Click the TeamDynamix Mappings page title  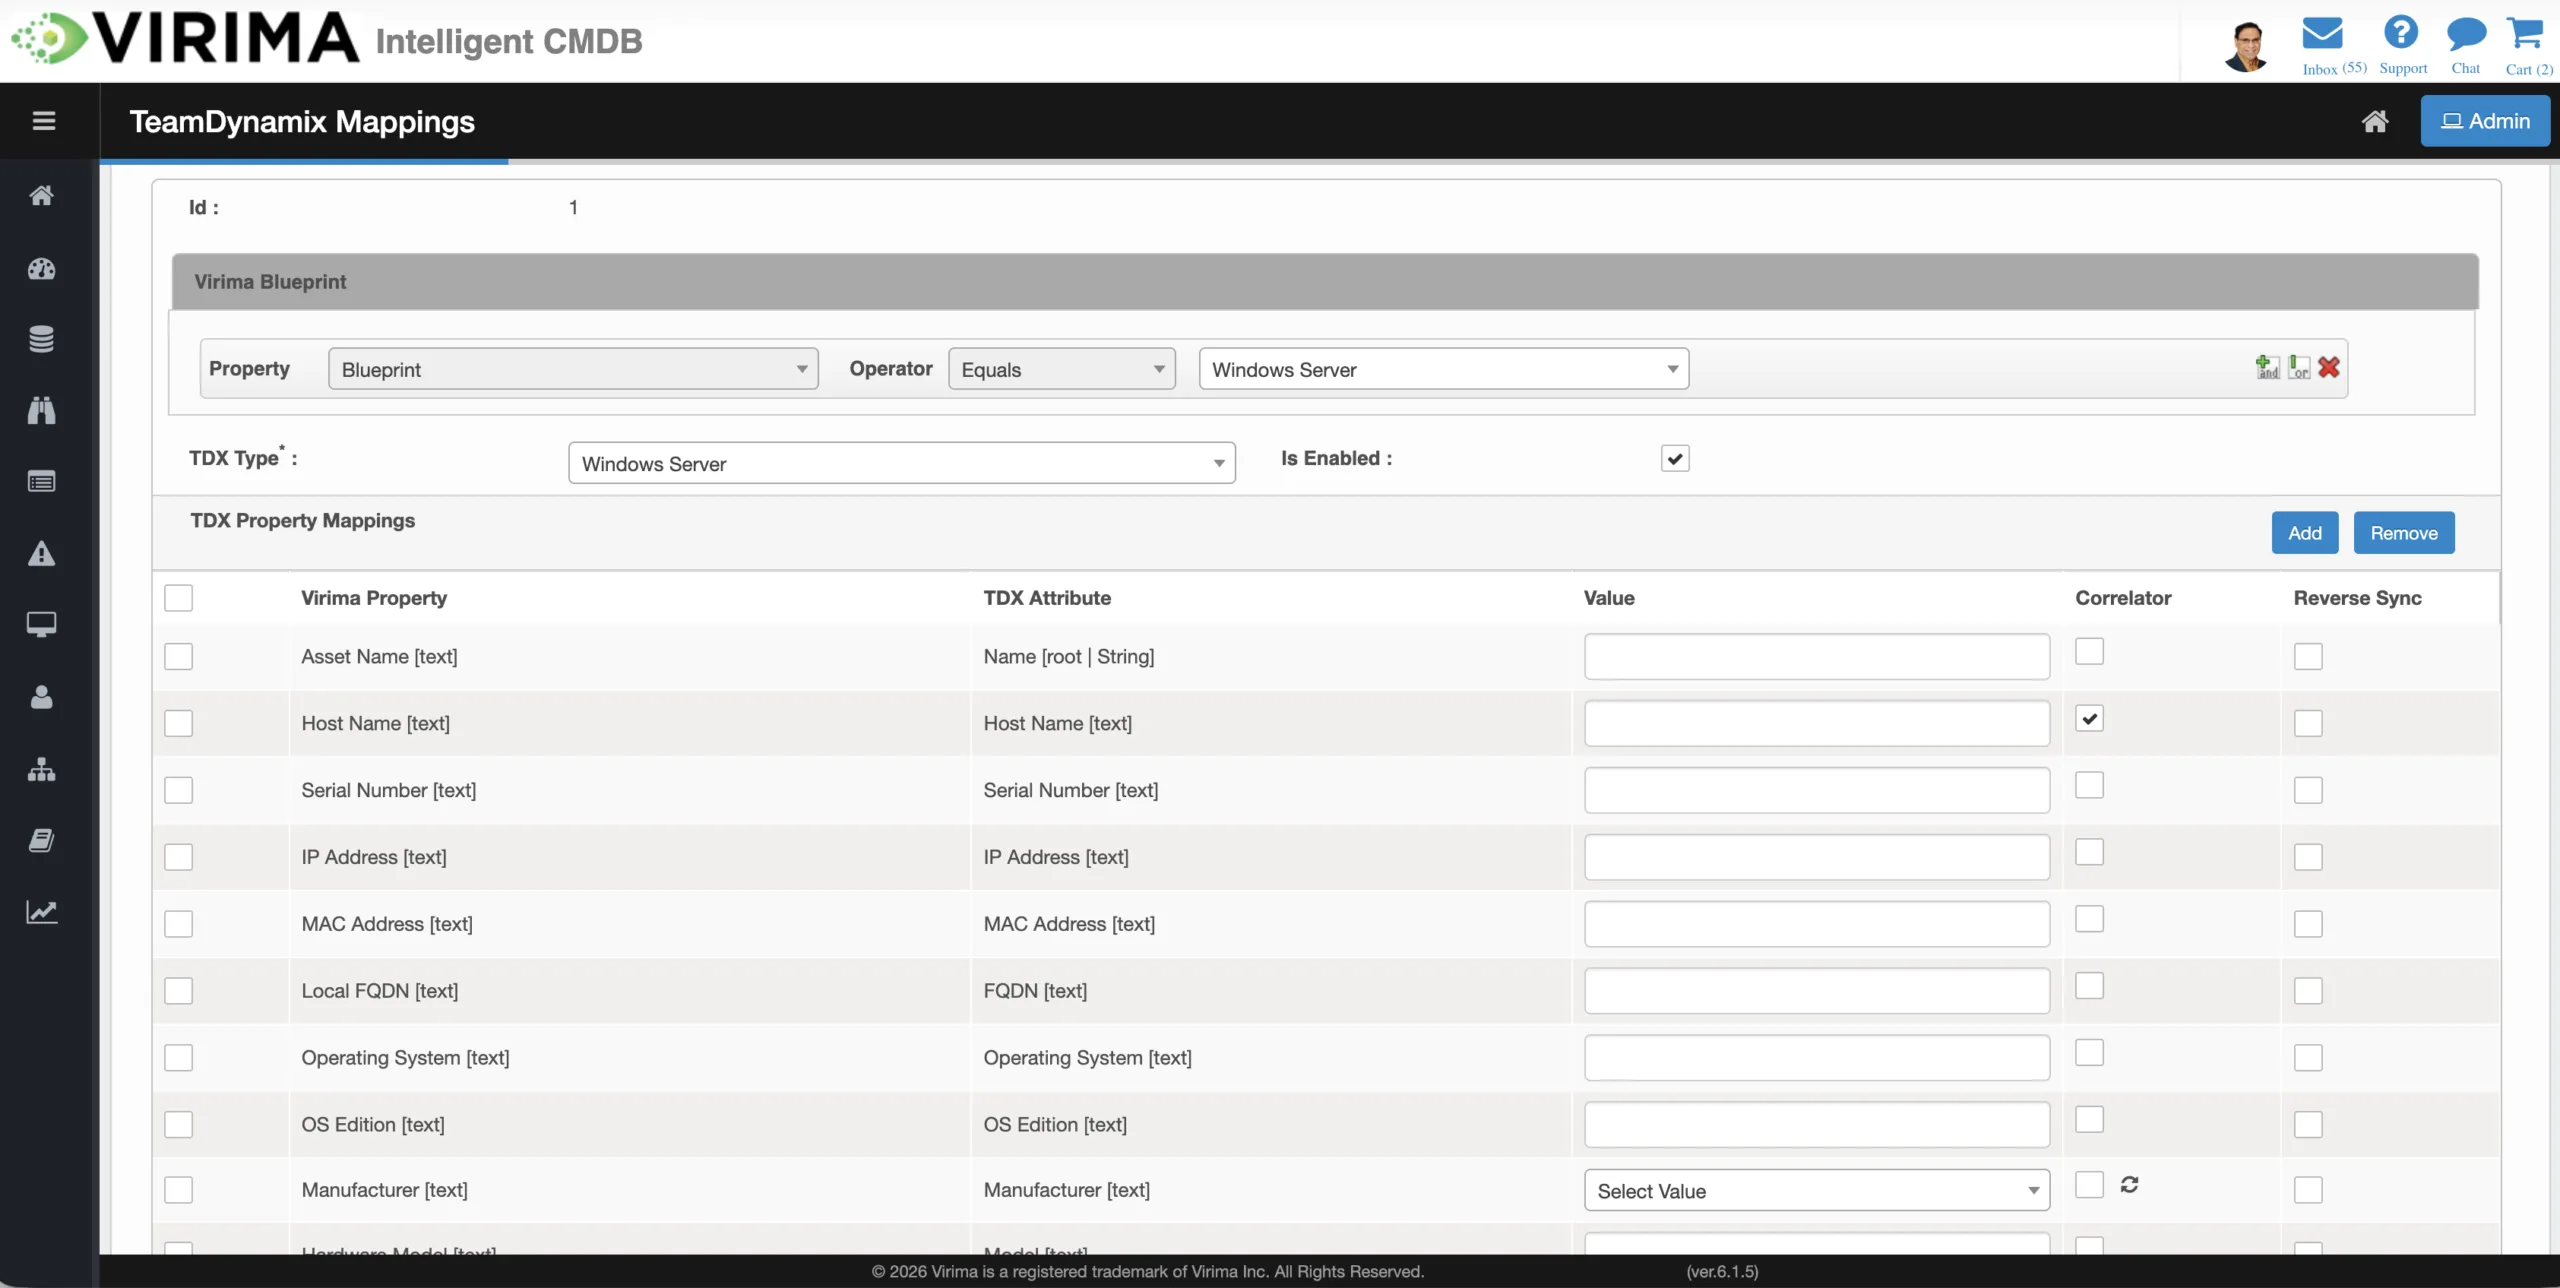[x=302, y=122]
